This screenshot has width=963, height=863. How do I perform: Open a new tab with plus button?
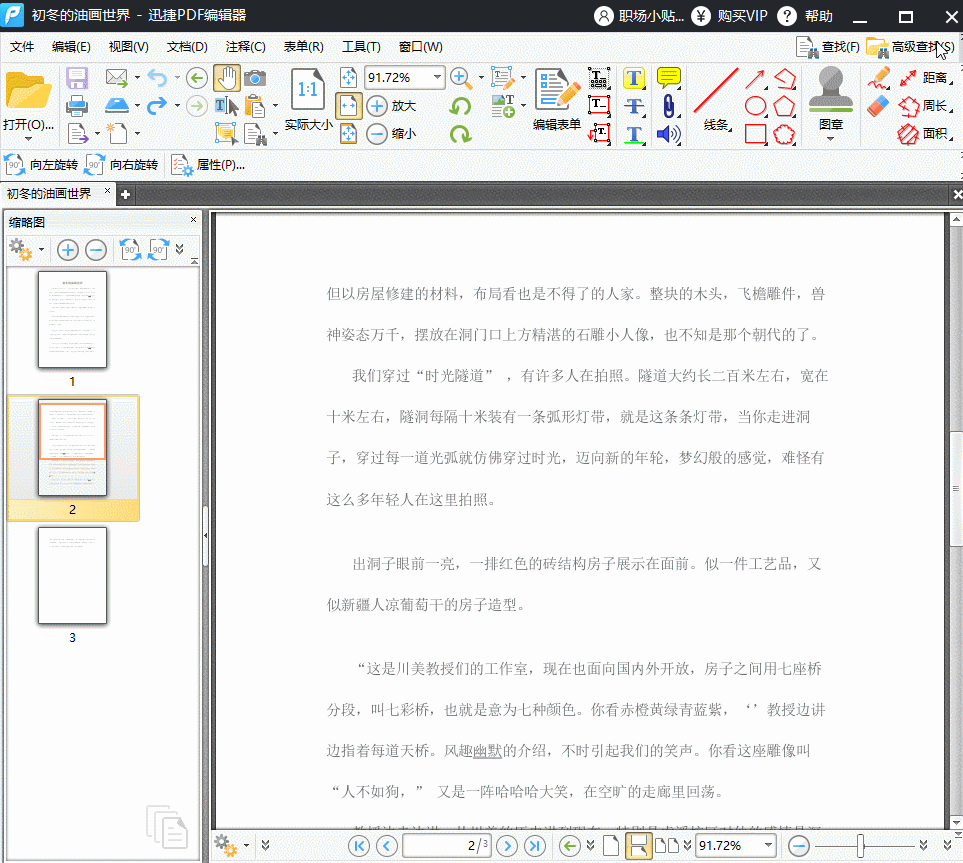125,194
